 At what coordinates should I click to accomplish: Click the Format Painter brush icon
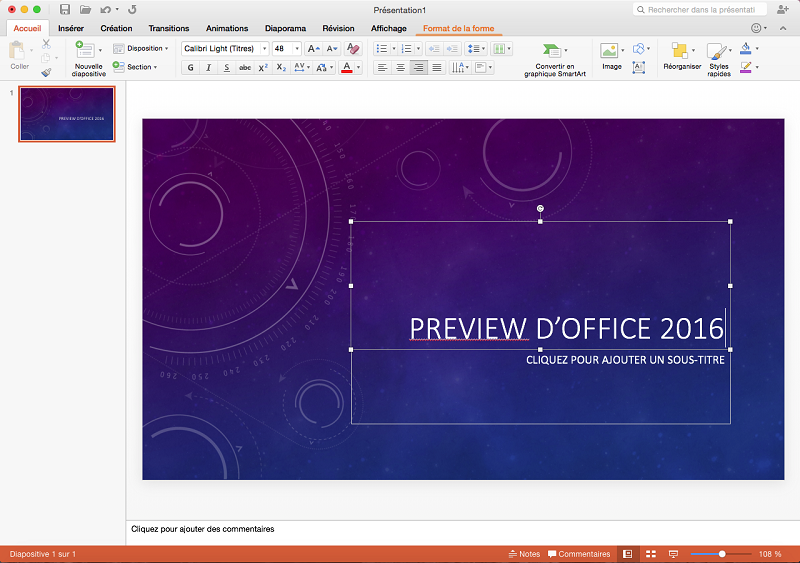(46, 72)
